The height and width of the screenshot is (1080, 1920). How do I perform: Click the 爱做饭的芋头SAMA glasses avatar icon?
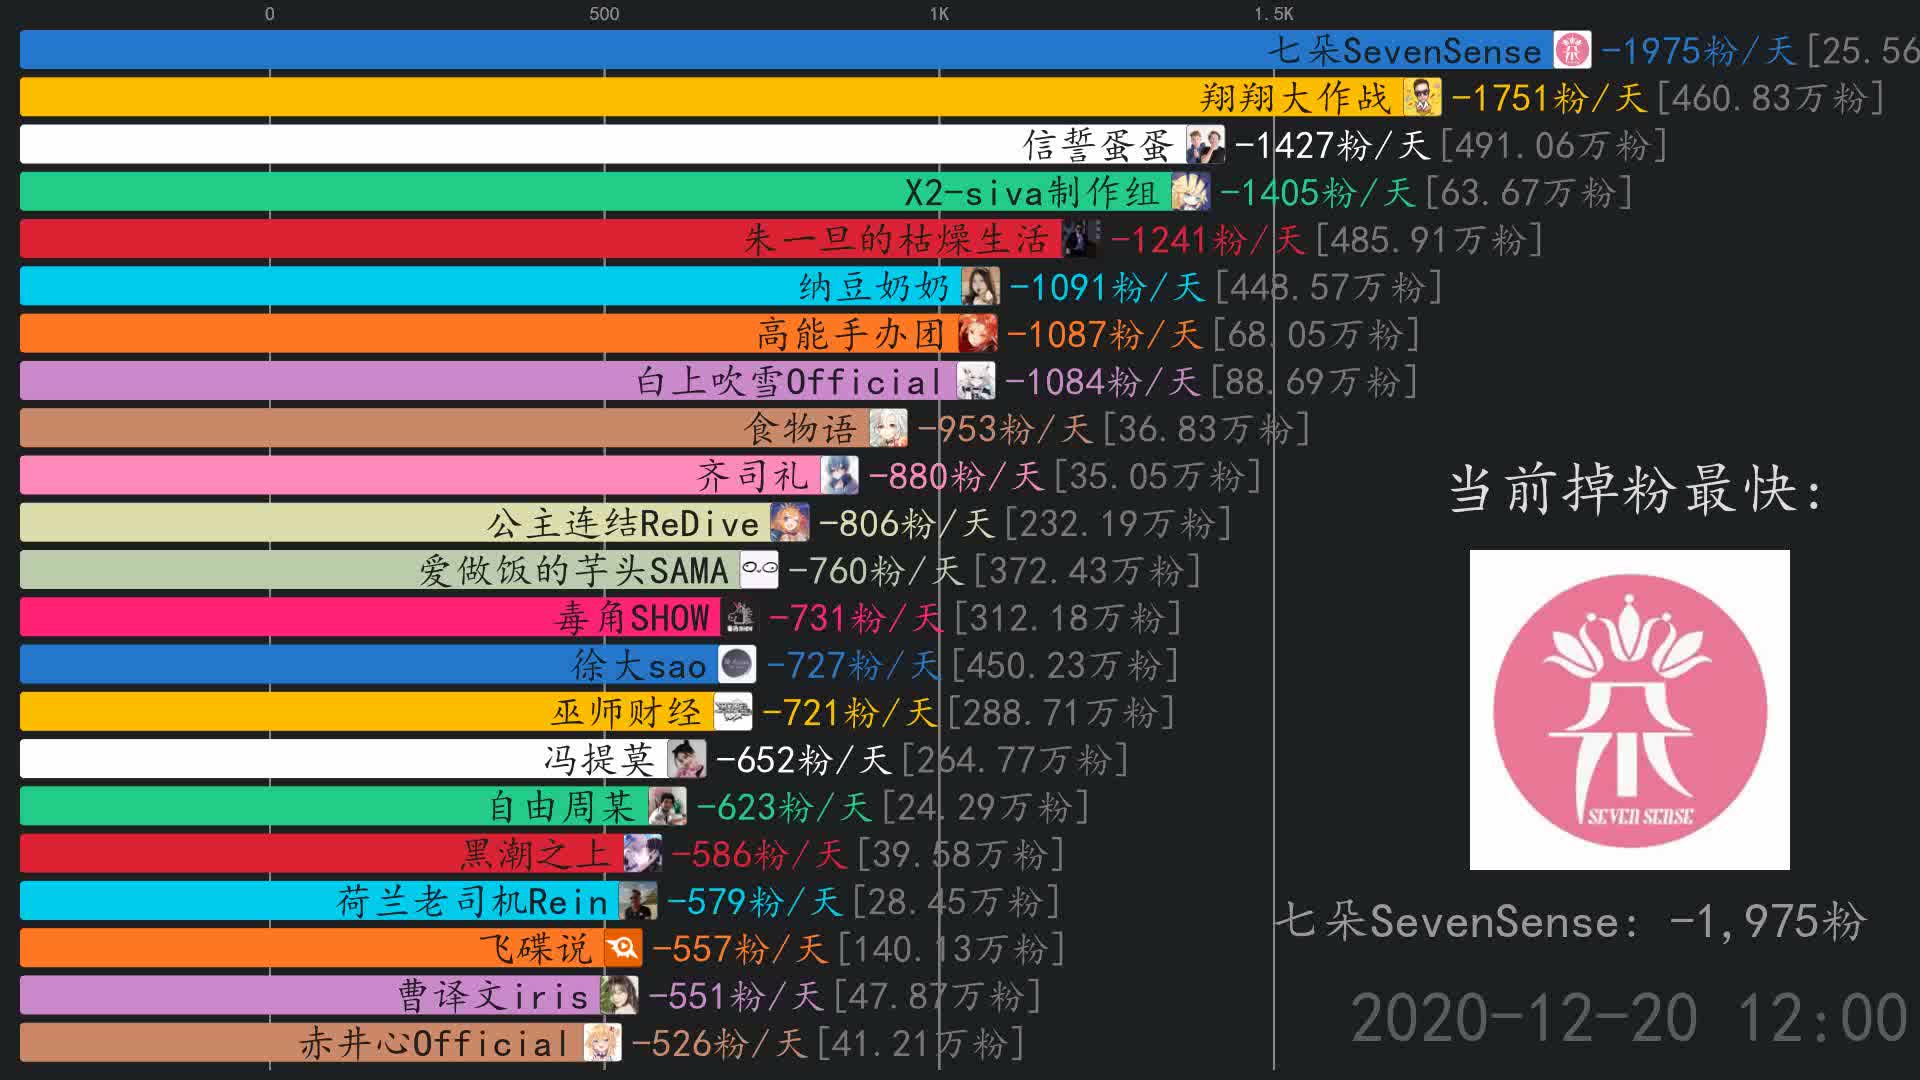759,570
